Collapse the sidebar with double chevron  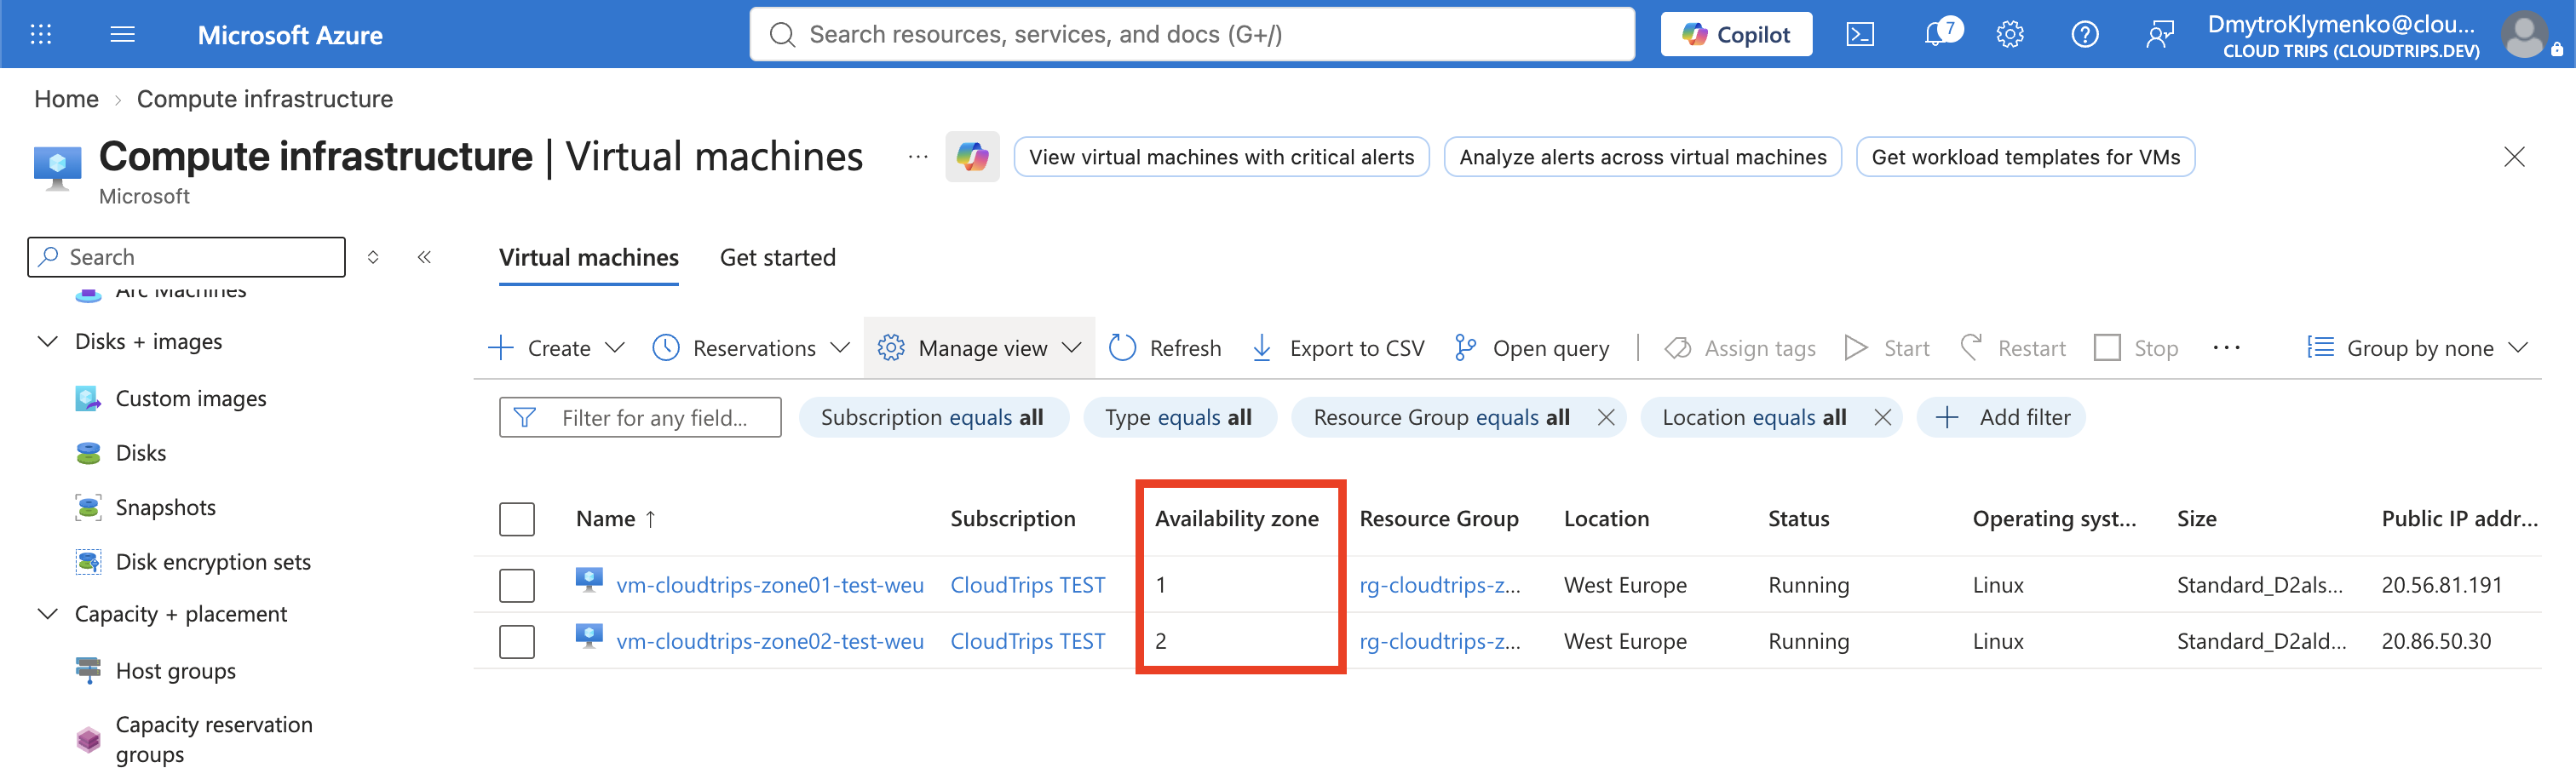[424, 257]
